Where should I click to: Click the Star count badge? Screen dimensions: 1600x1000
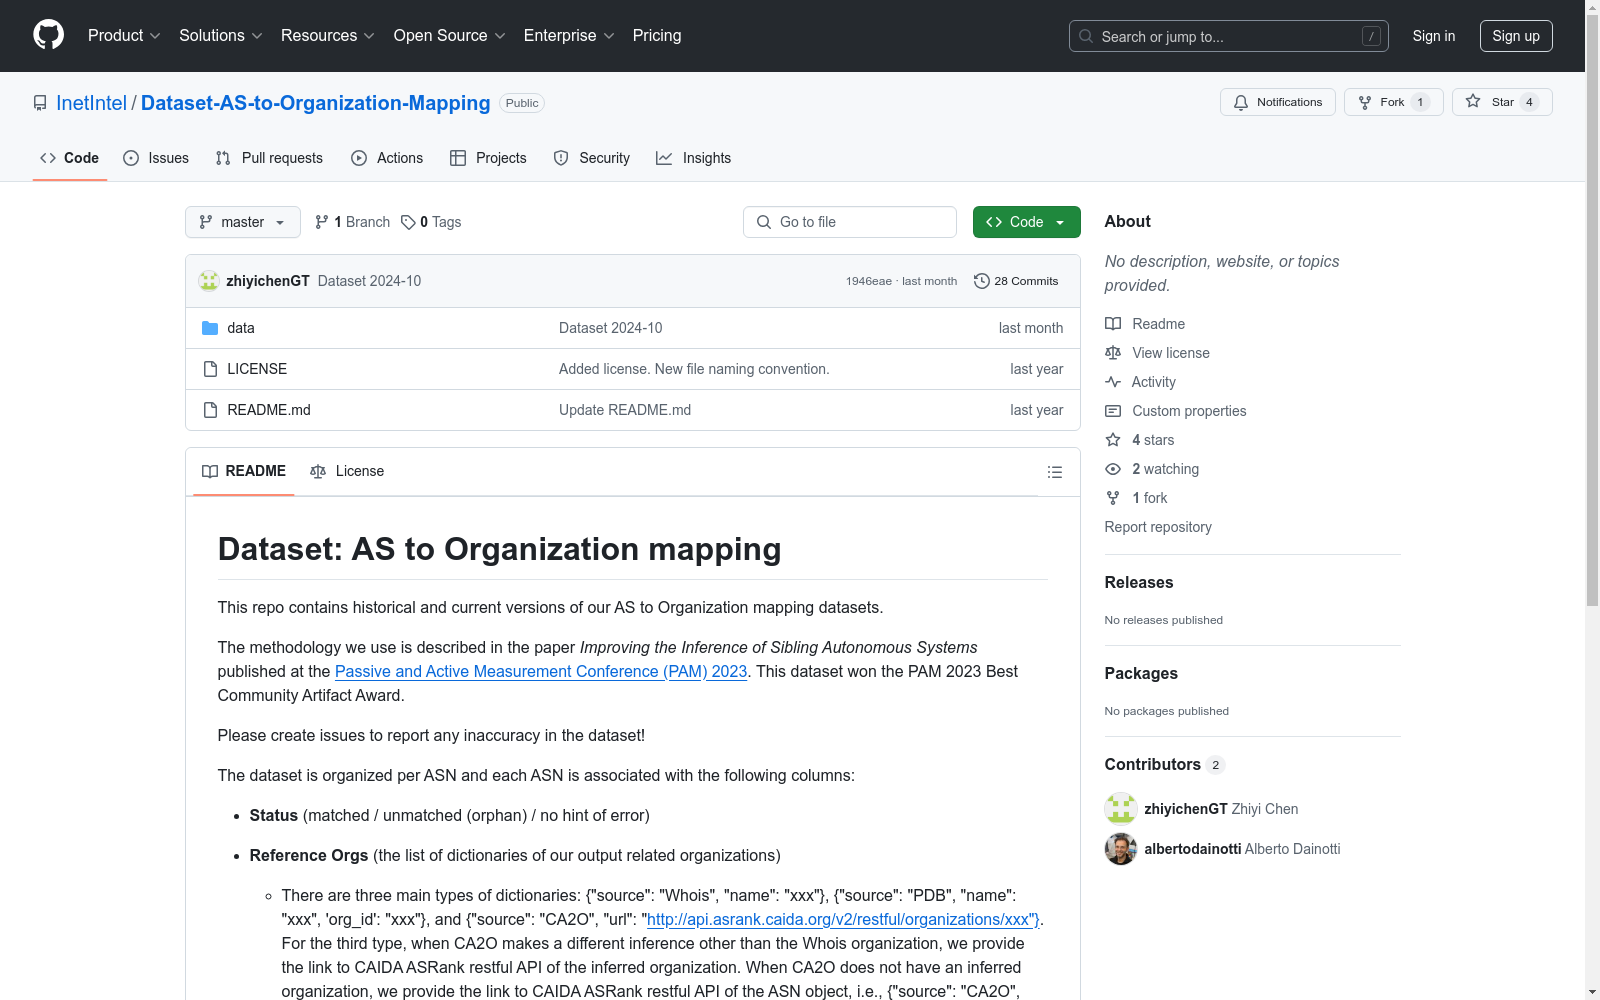pyautogui.click(x=1529, y=102)
